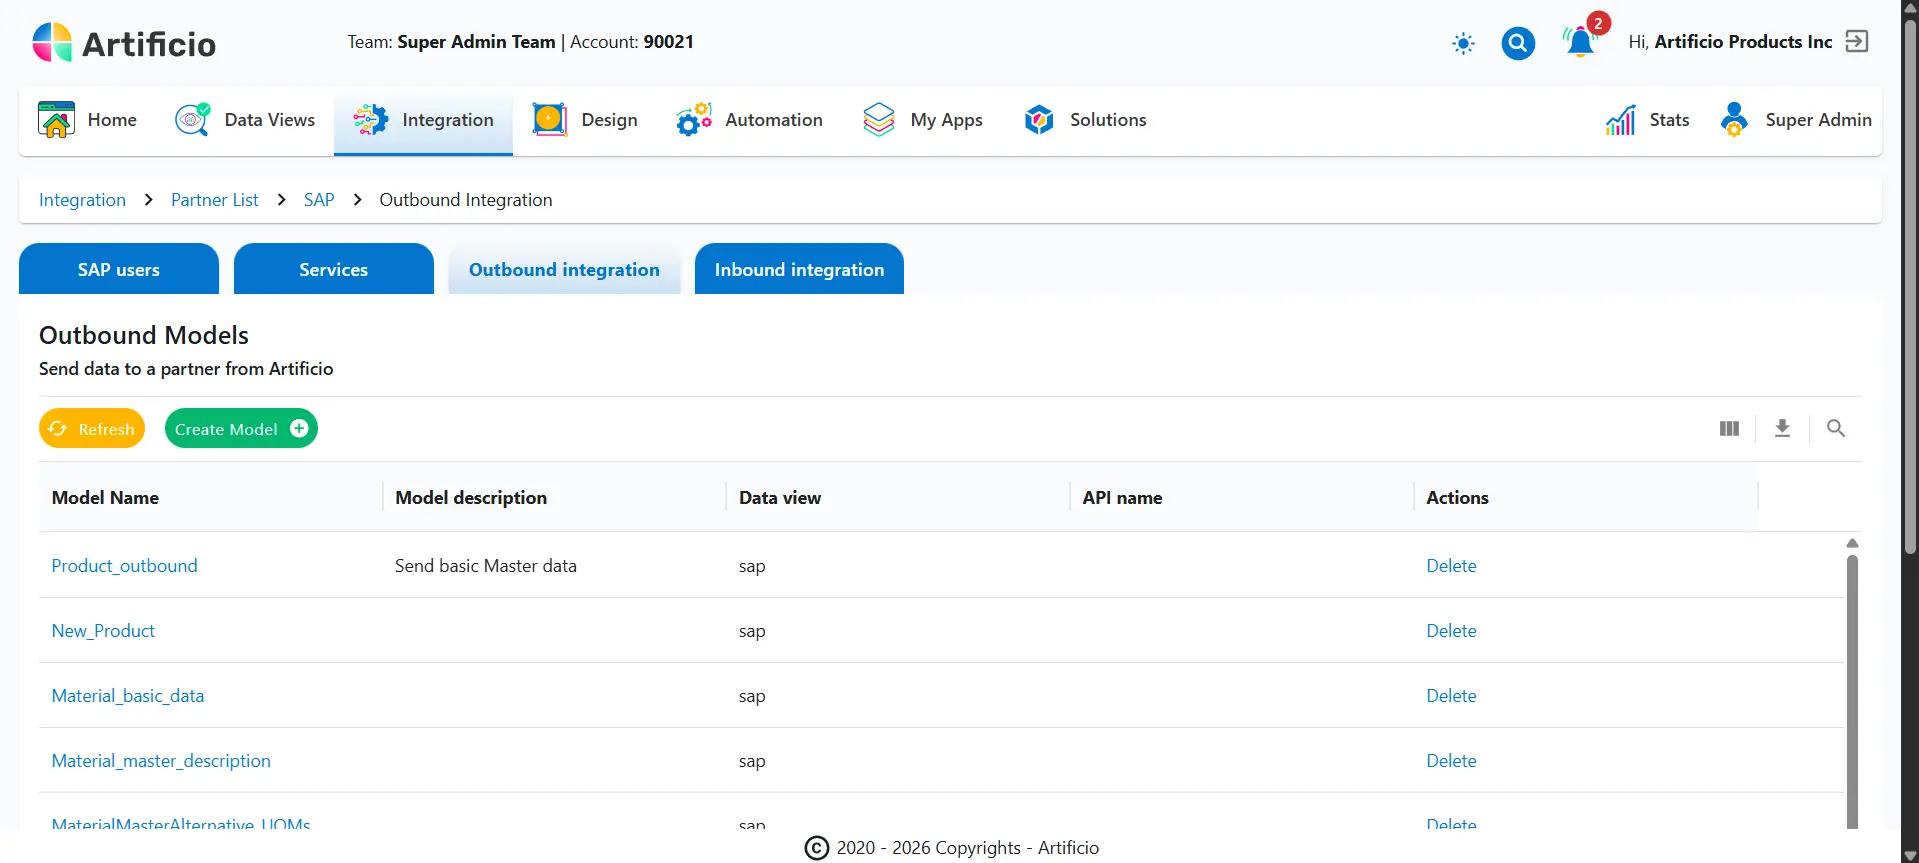Image resolution: width=1919 pixels, height=863 pixels.
Task: Refresh the outbound models list
Action: coord(92,429)
